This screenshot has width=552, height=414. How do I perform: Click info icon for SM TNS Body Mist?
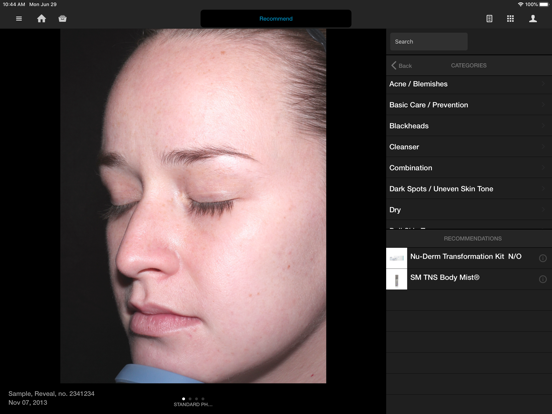[543, 279]
